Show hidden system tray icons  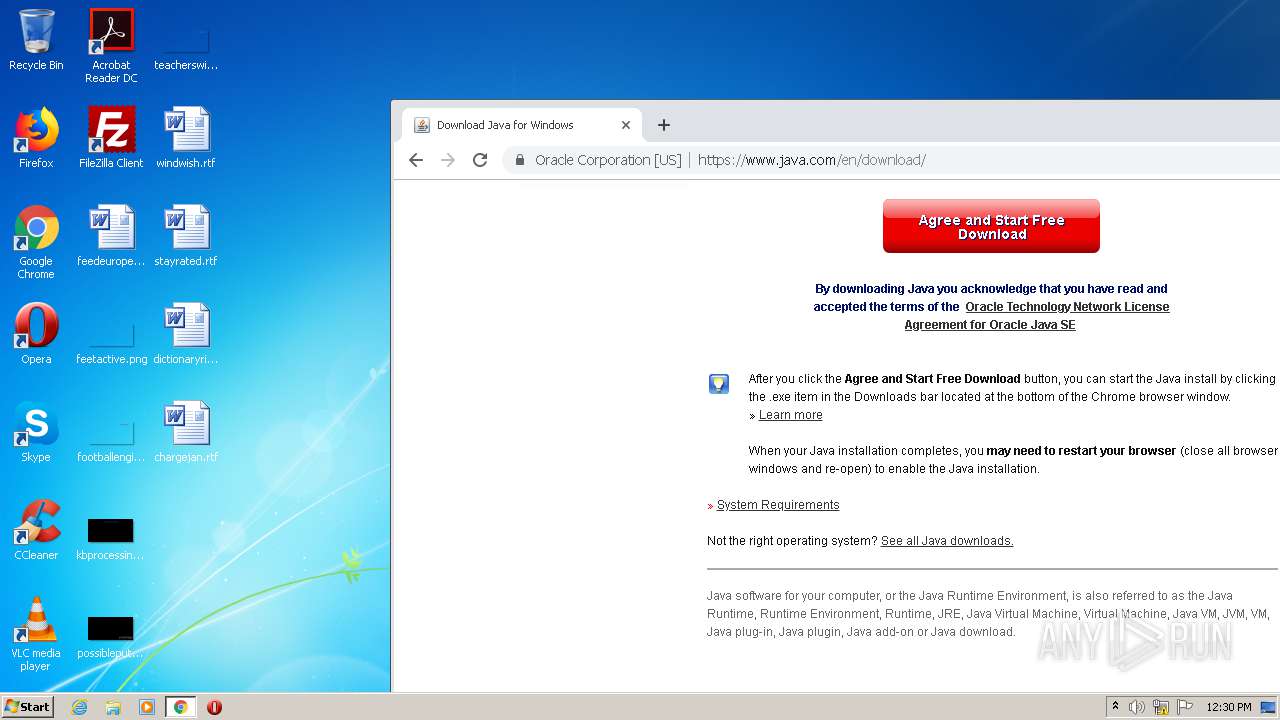1115,707
